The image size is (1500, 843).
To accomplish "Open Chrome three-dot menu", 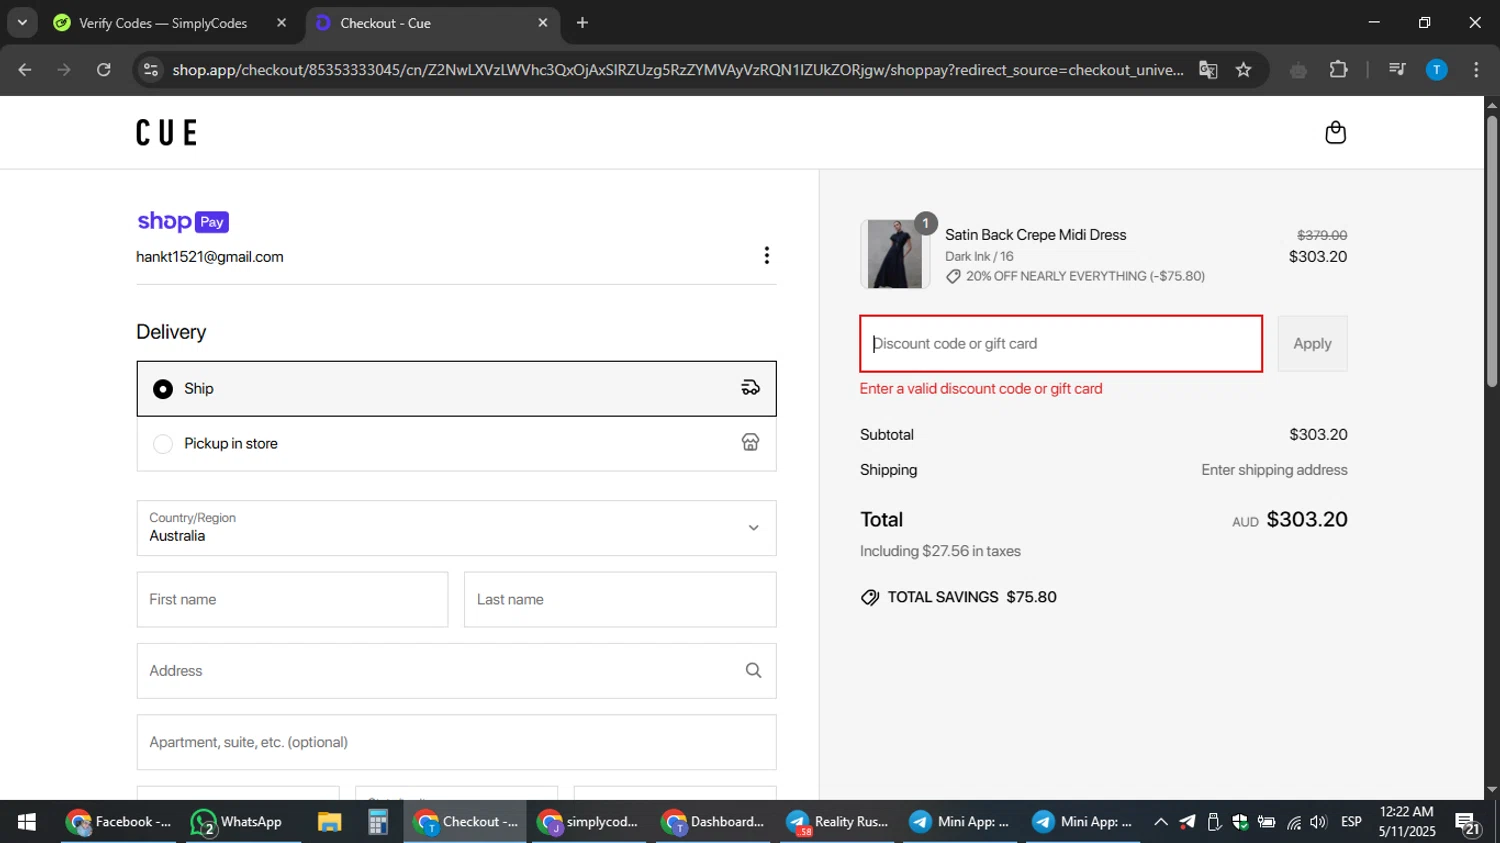I will click(1476, 70).
